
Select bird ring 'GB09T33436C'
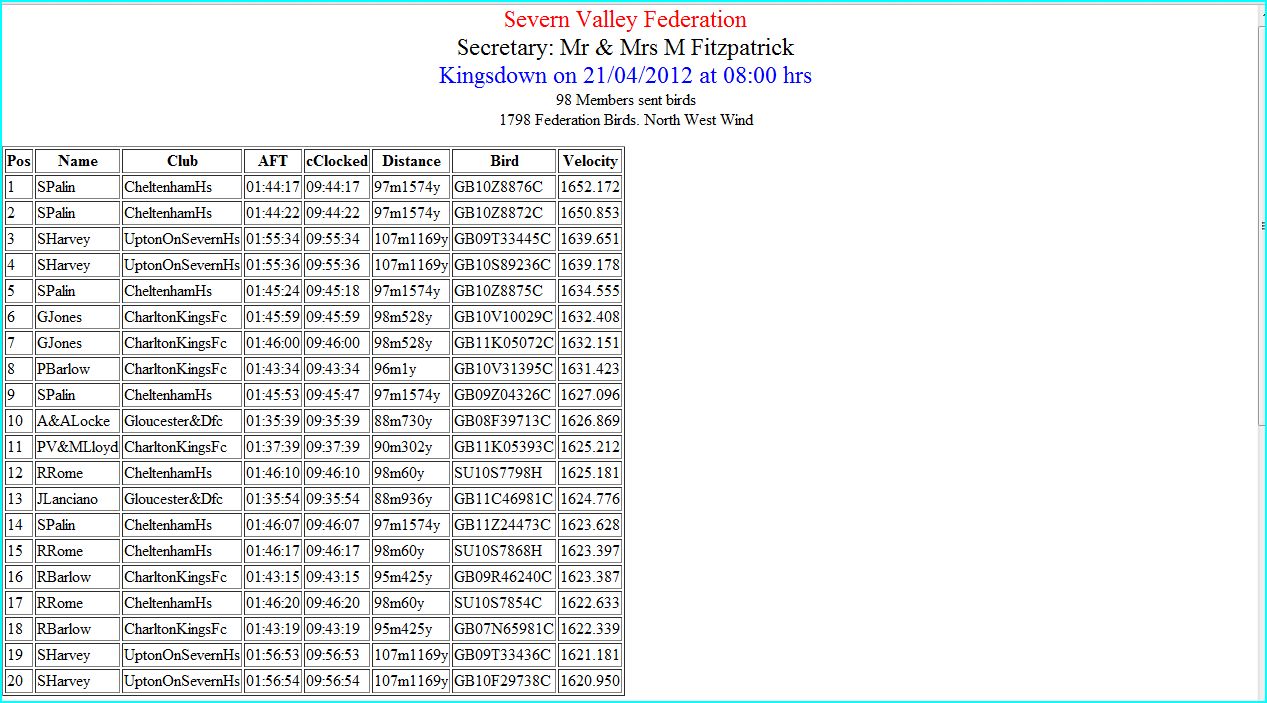(505, 655)
